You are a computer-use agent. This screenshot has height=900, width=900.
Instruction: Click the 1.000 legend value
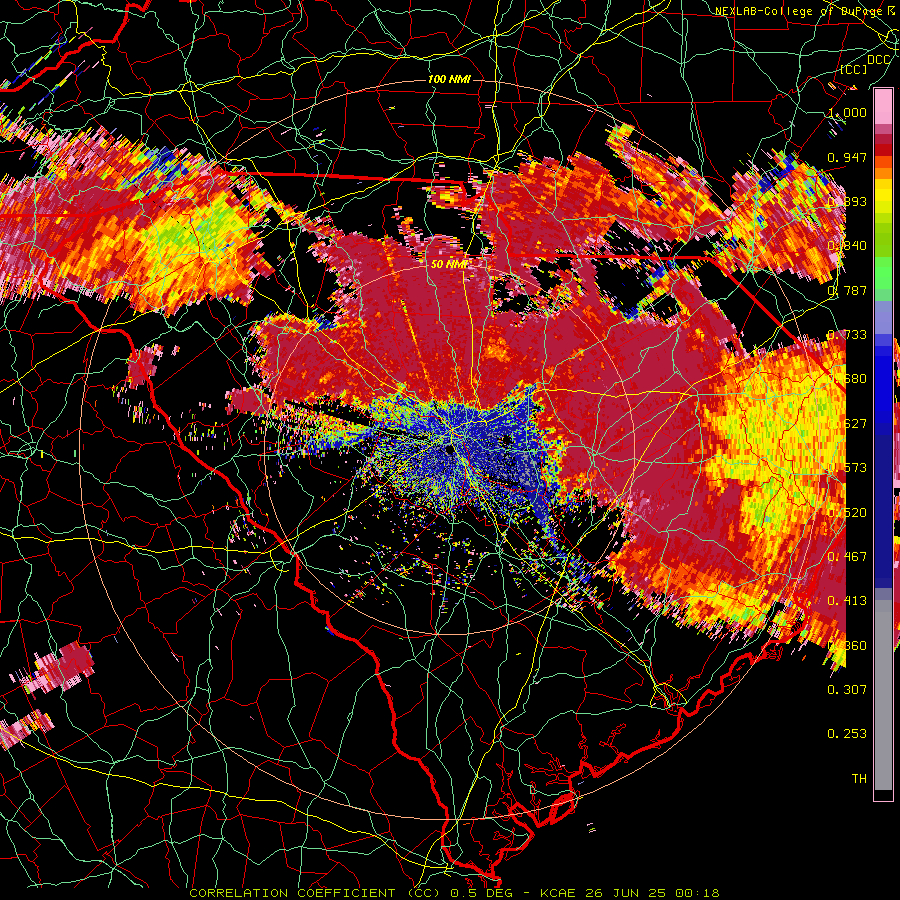click(847, 112)
